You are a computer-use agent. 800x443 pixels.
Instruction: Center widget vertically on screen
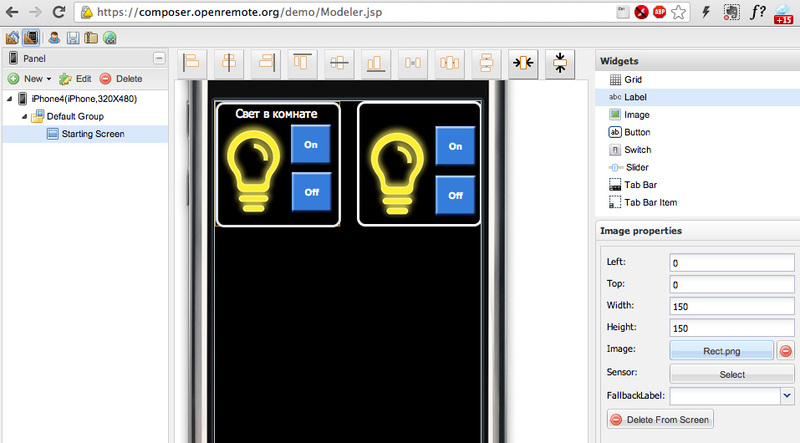[x=560, y=63]
